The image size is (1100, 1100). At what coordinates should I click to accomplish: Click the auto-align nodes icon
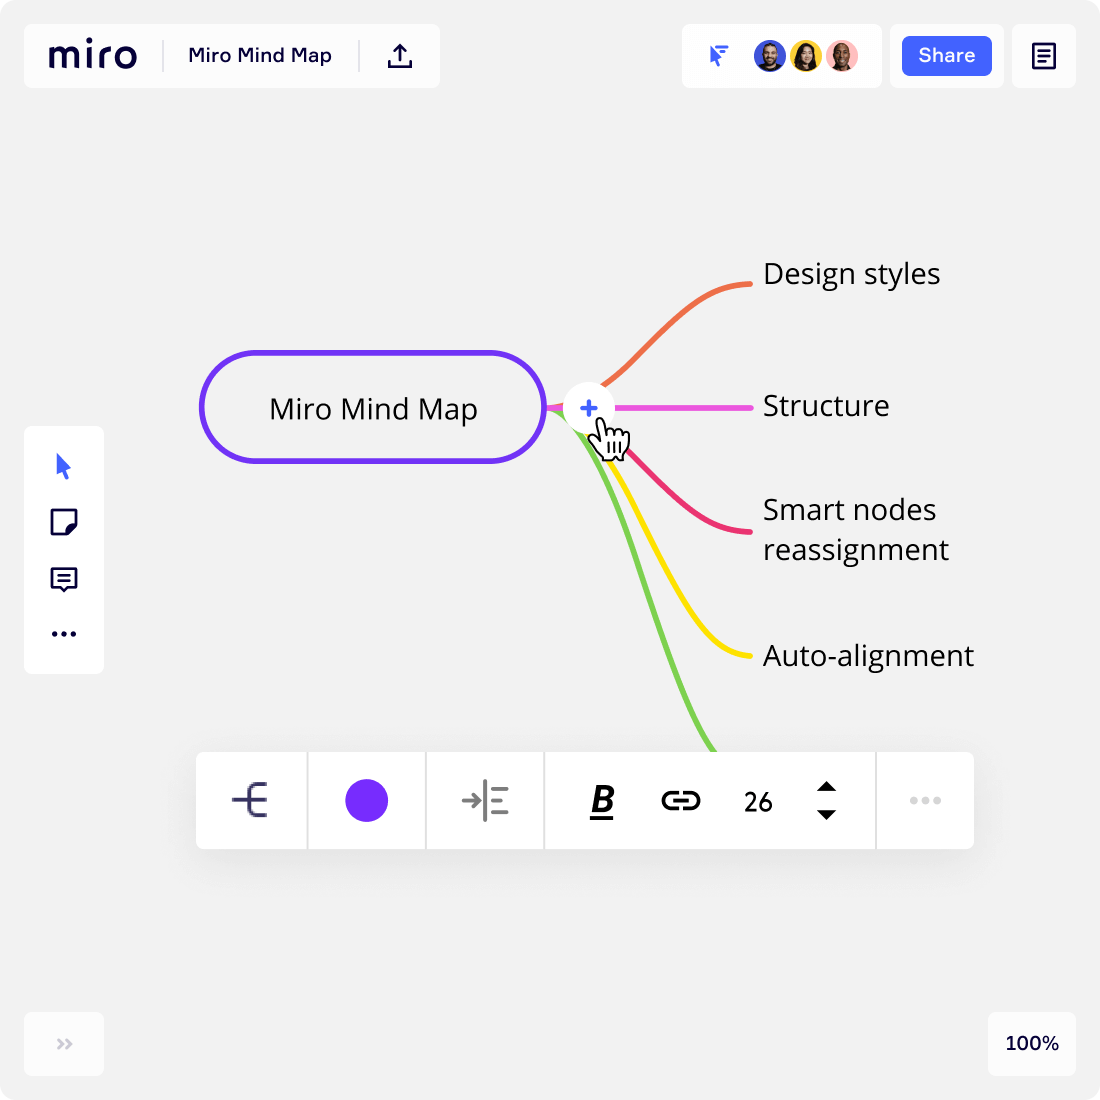coord(485,800)
